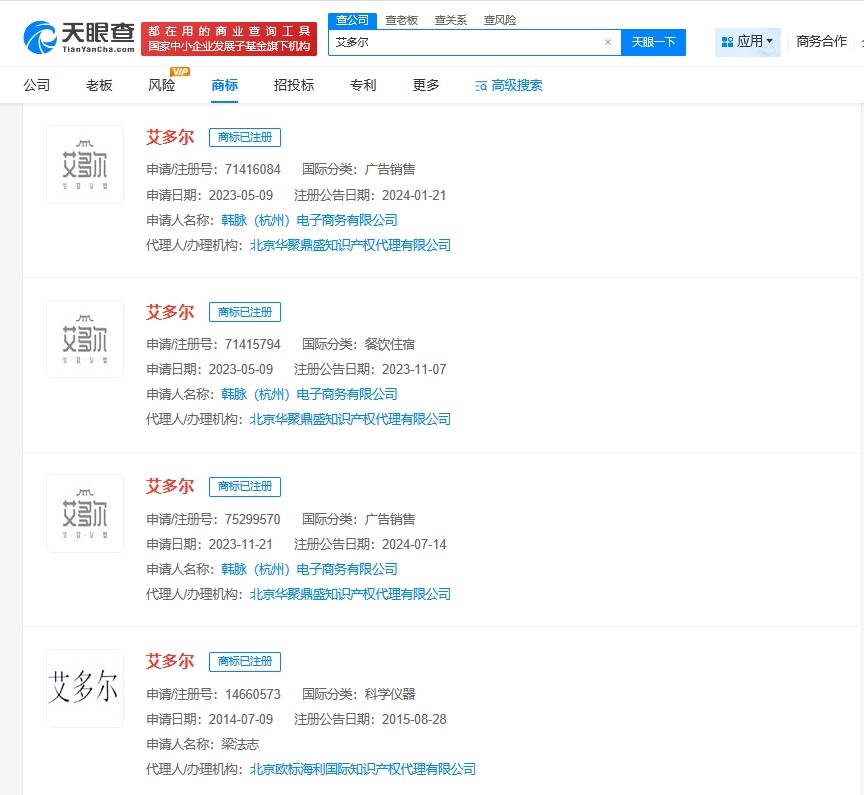Viewport: 864px width, 795px height.
Task: Click the 商务合作 link
Action: coord(821,41)
